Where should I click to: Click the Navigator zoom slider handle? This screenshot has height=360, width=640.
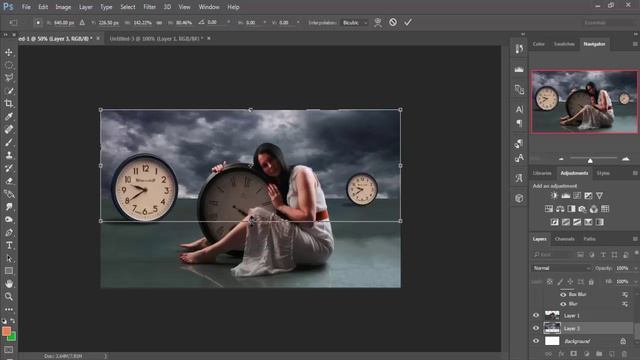pos(590,161)
